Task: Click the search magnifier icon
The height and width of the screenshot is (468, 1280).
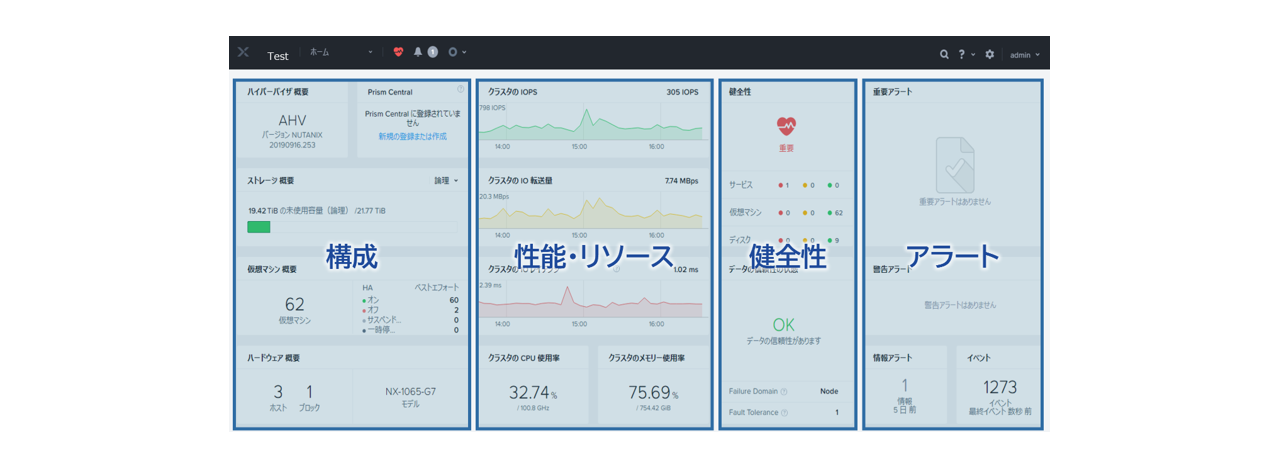Action: click(x=944, y=54)
